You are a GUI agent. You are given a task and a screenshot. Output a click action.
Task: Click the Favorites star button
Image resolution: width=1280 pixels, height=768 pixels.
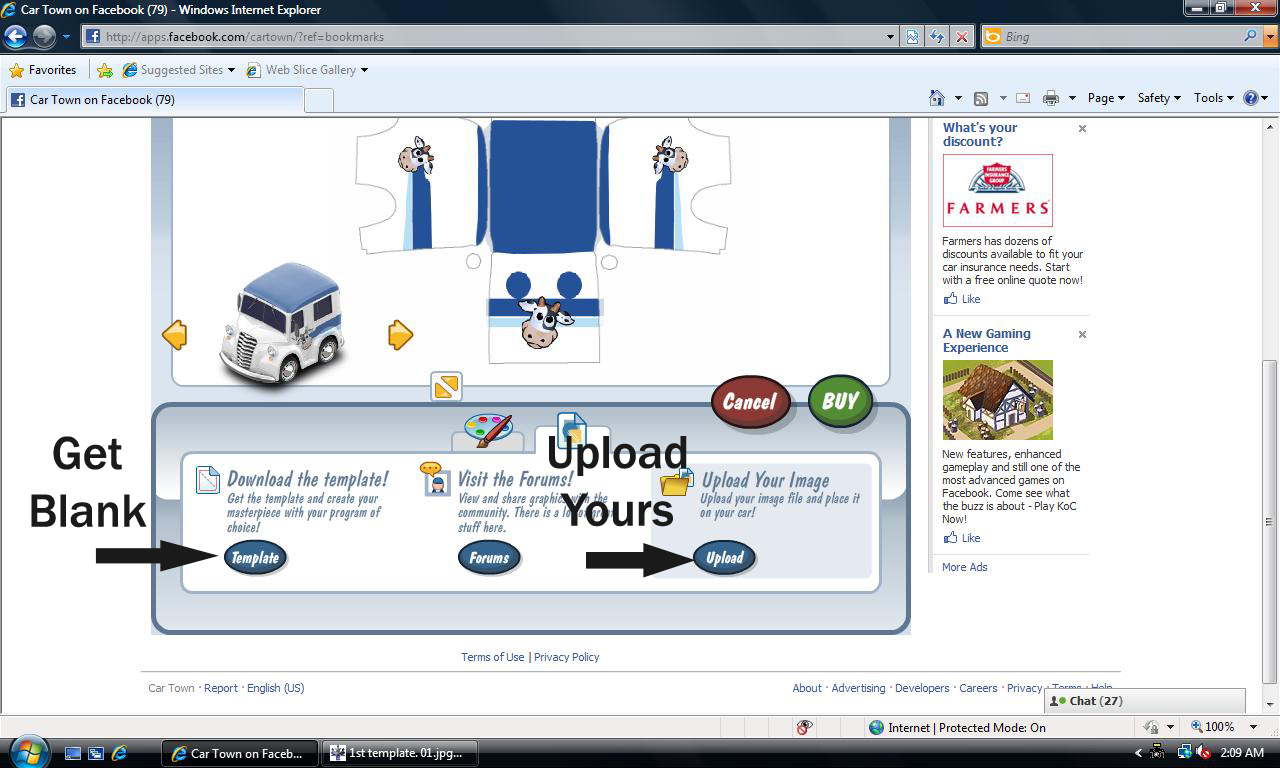[42, 70]
